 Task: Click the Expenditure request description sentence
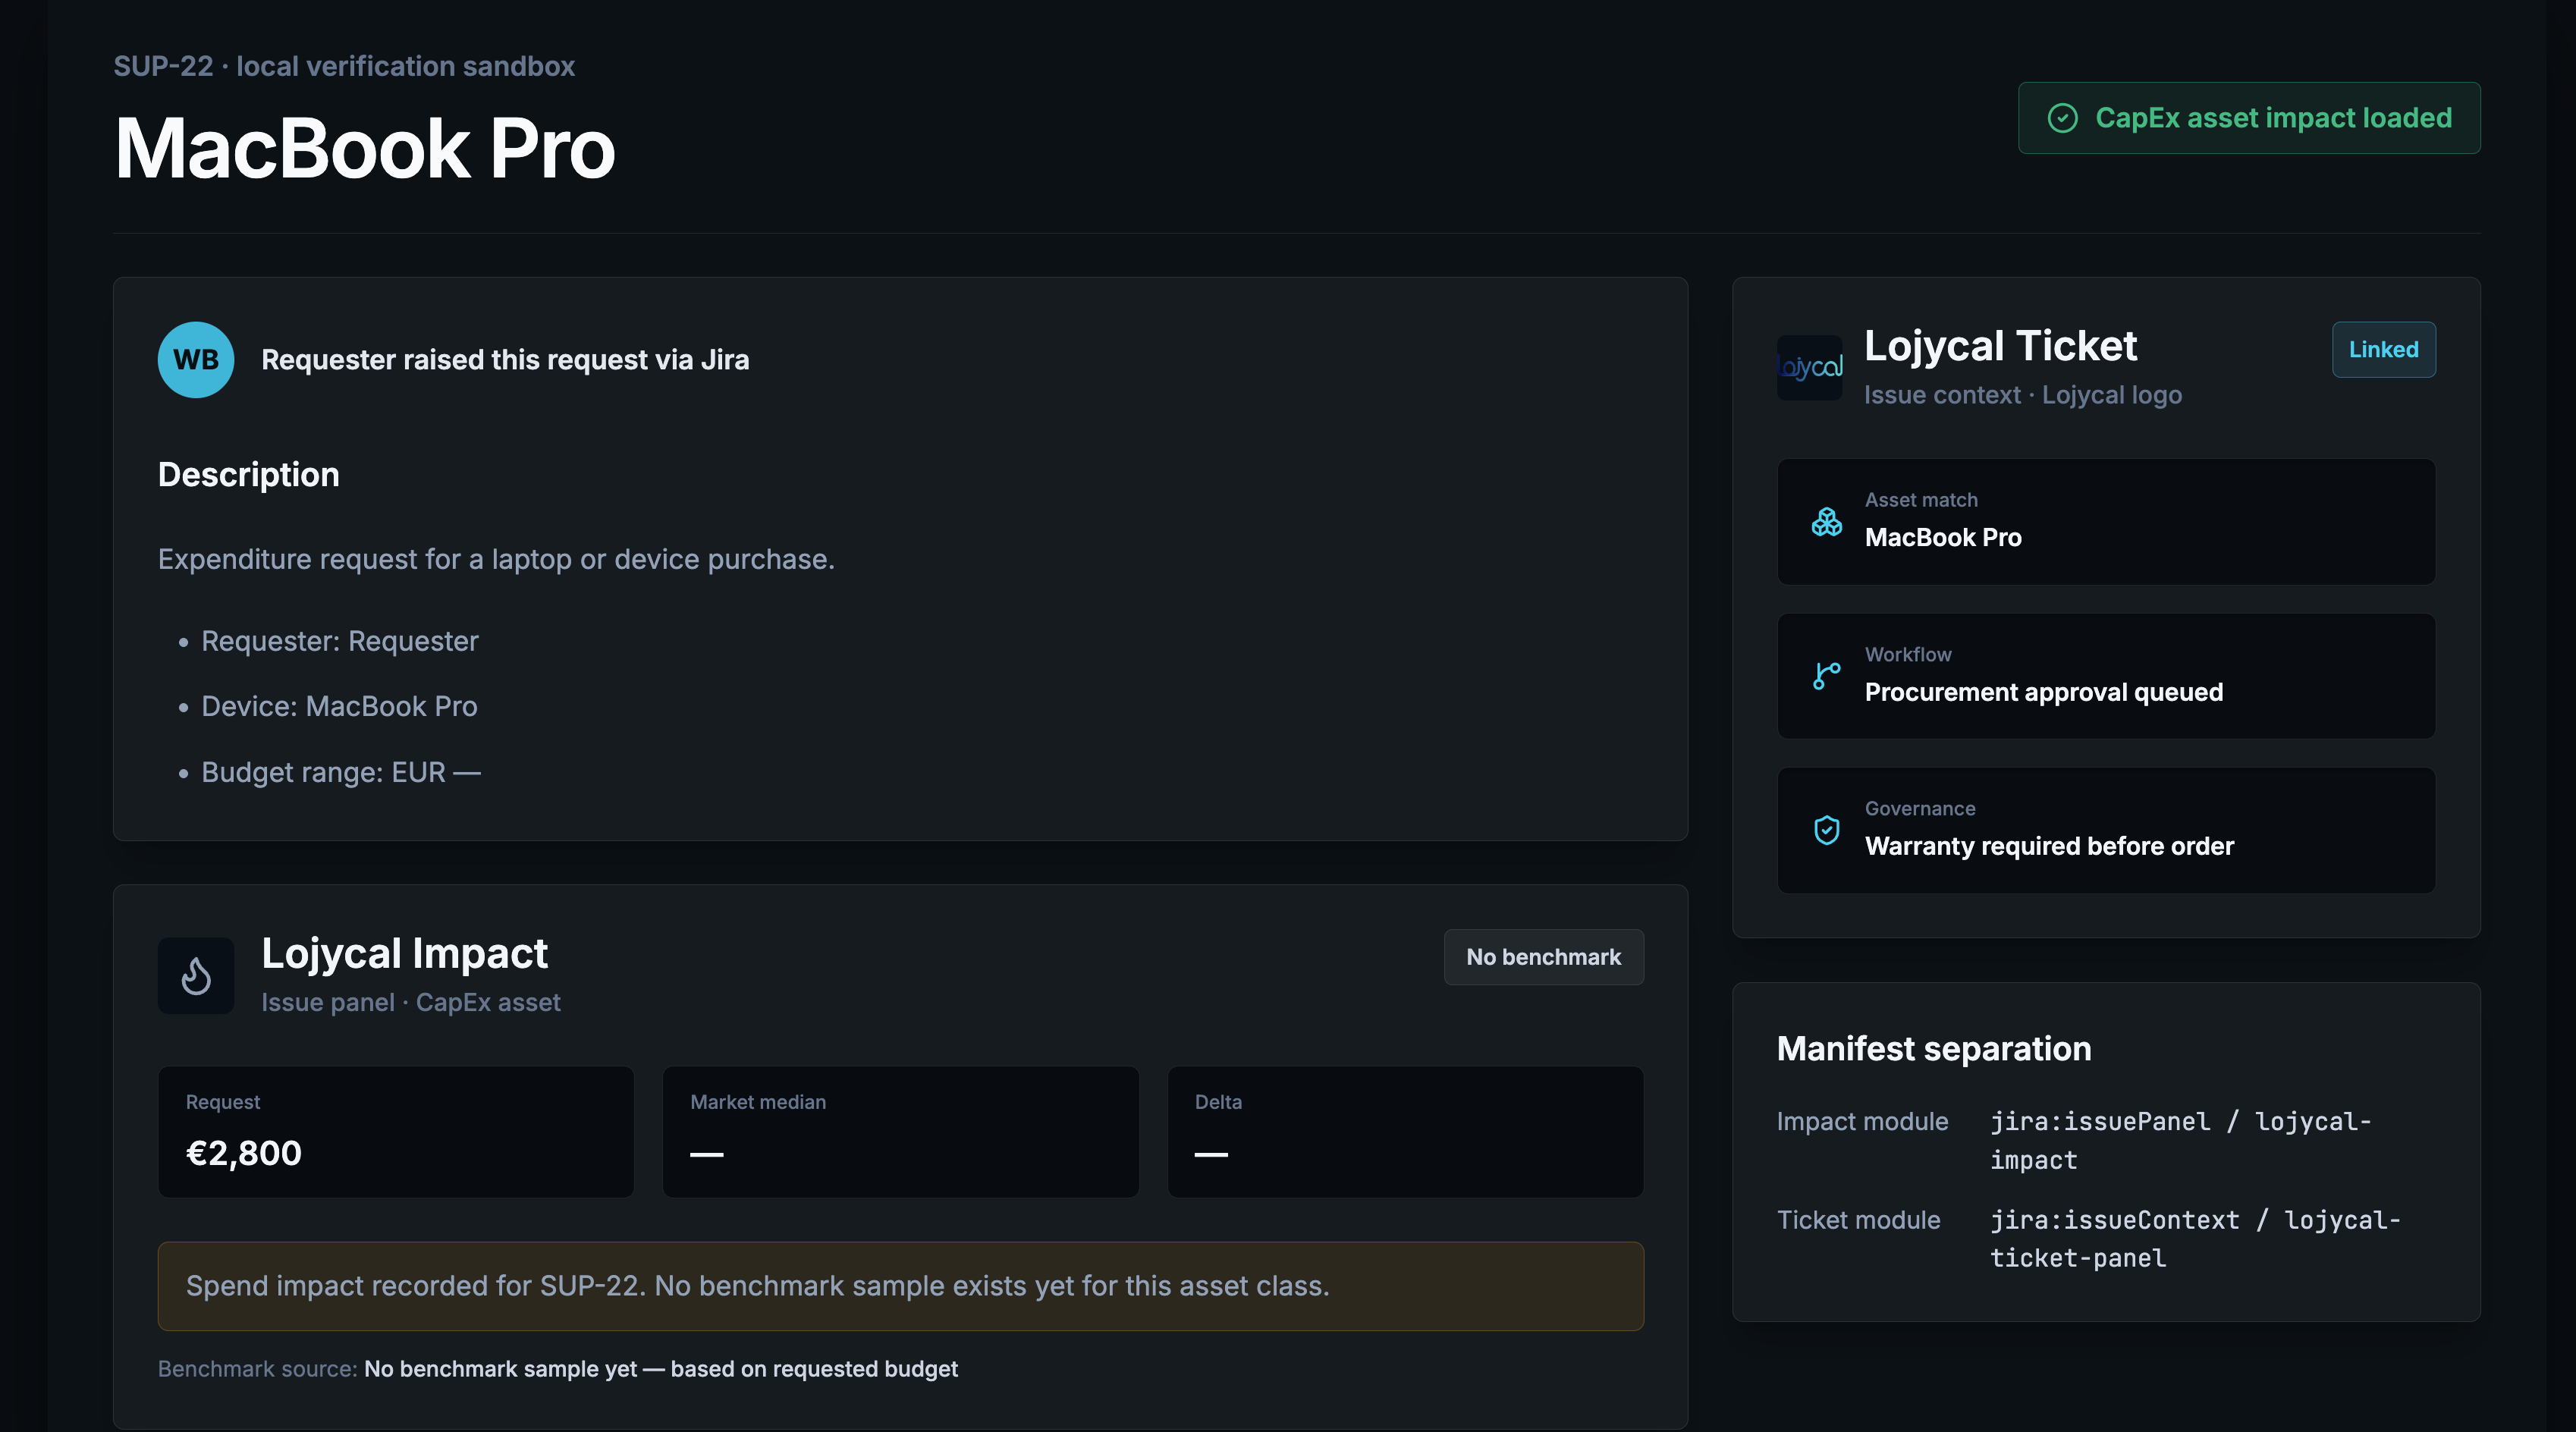496,559
